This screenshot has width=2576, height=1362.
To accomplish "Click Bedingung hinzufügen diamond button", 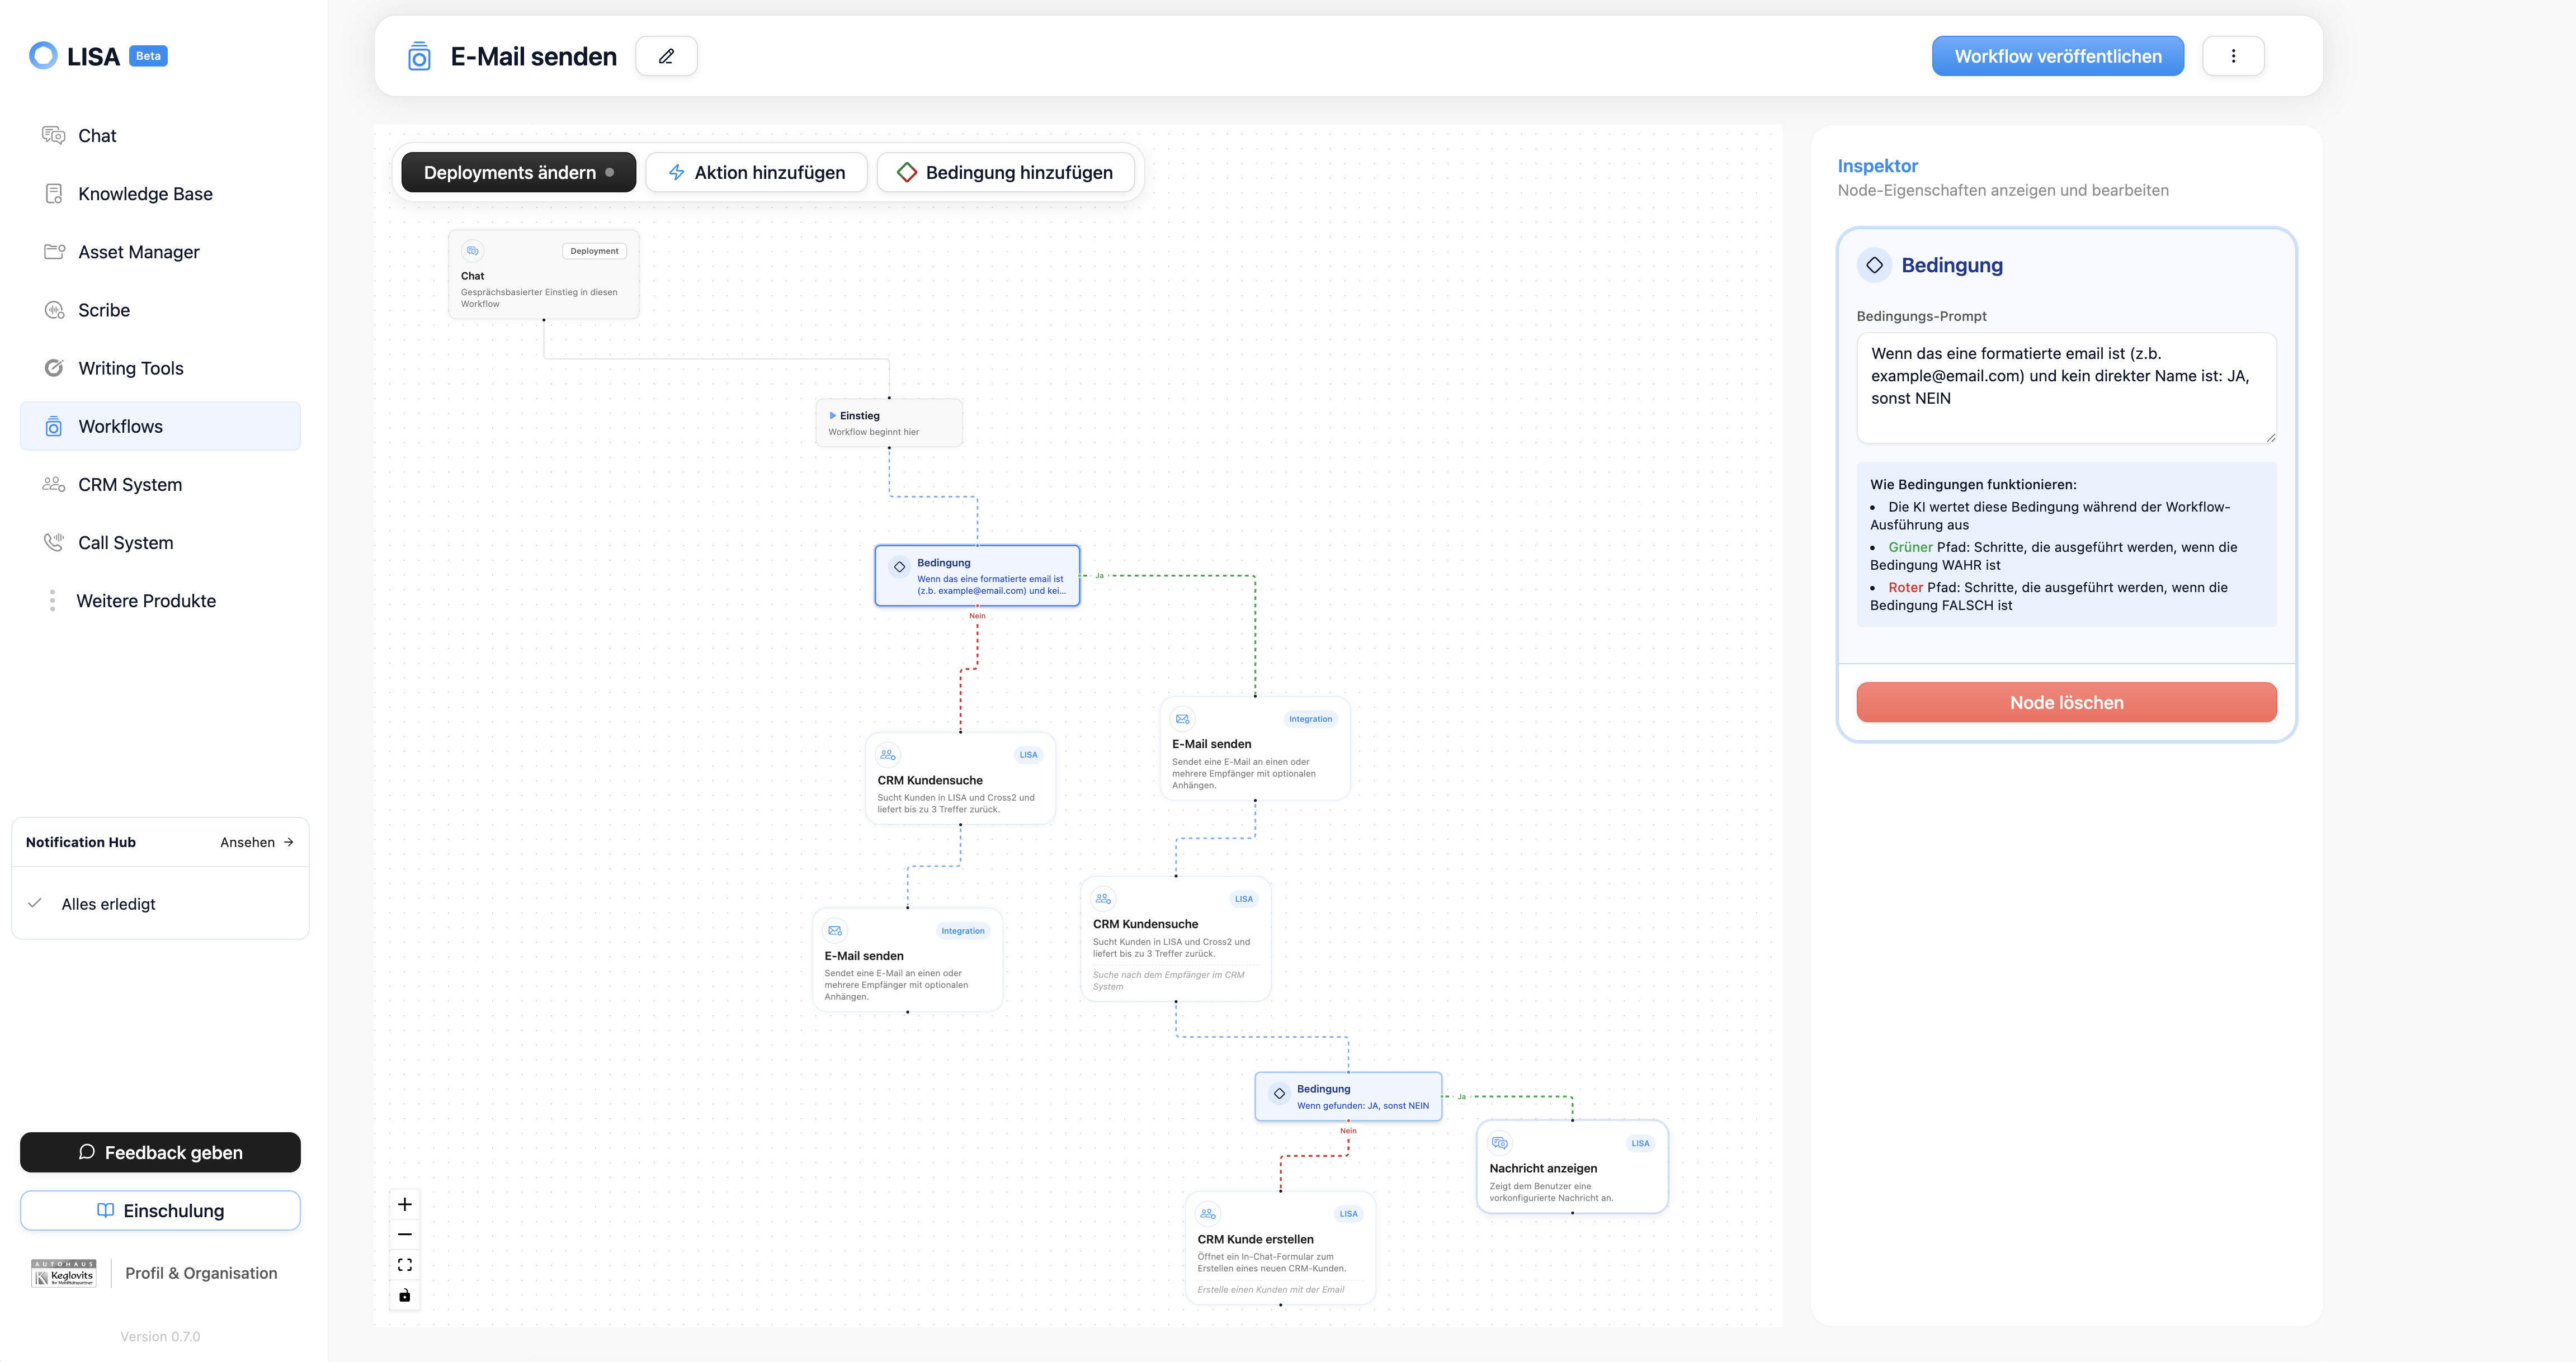I will pyautogui.click(x=1005, y=173).
